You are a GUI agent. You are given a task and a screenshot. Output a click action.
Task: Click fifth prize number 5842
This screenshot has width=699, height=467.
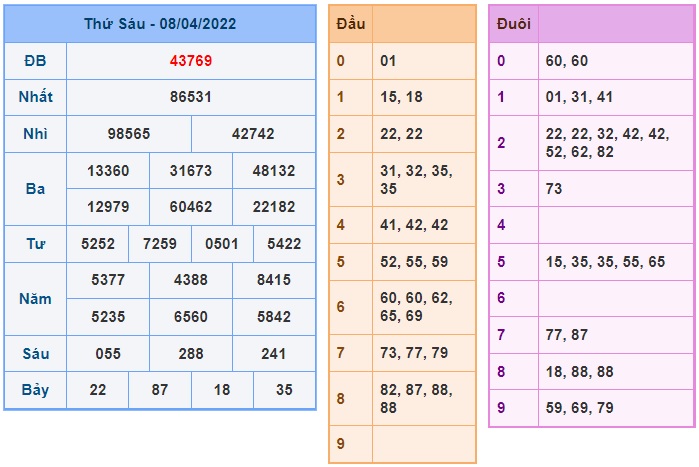[x=274, y=317]
